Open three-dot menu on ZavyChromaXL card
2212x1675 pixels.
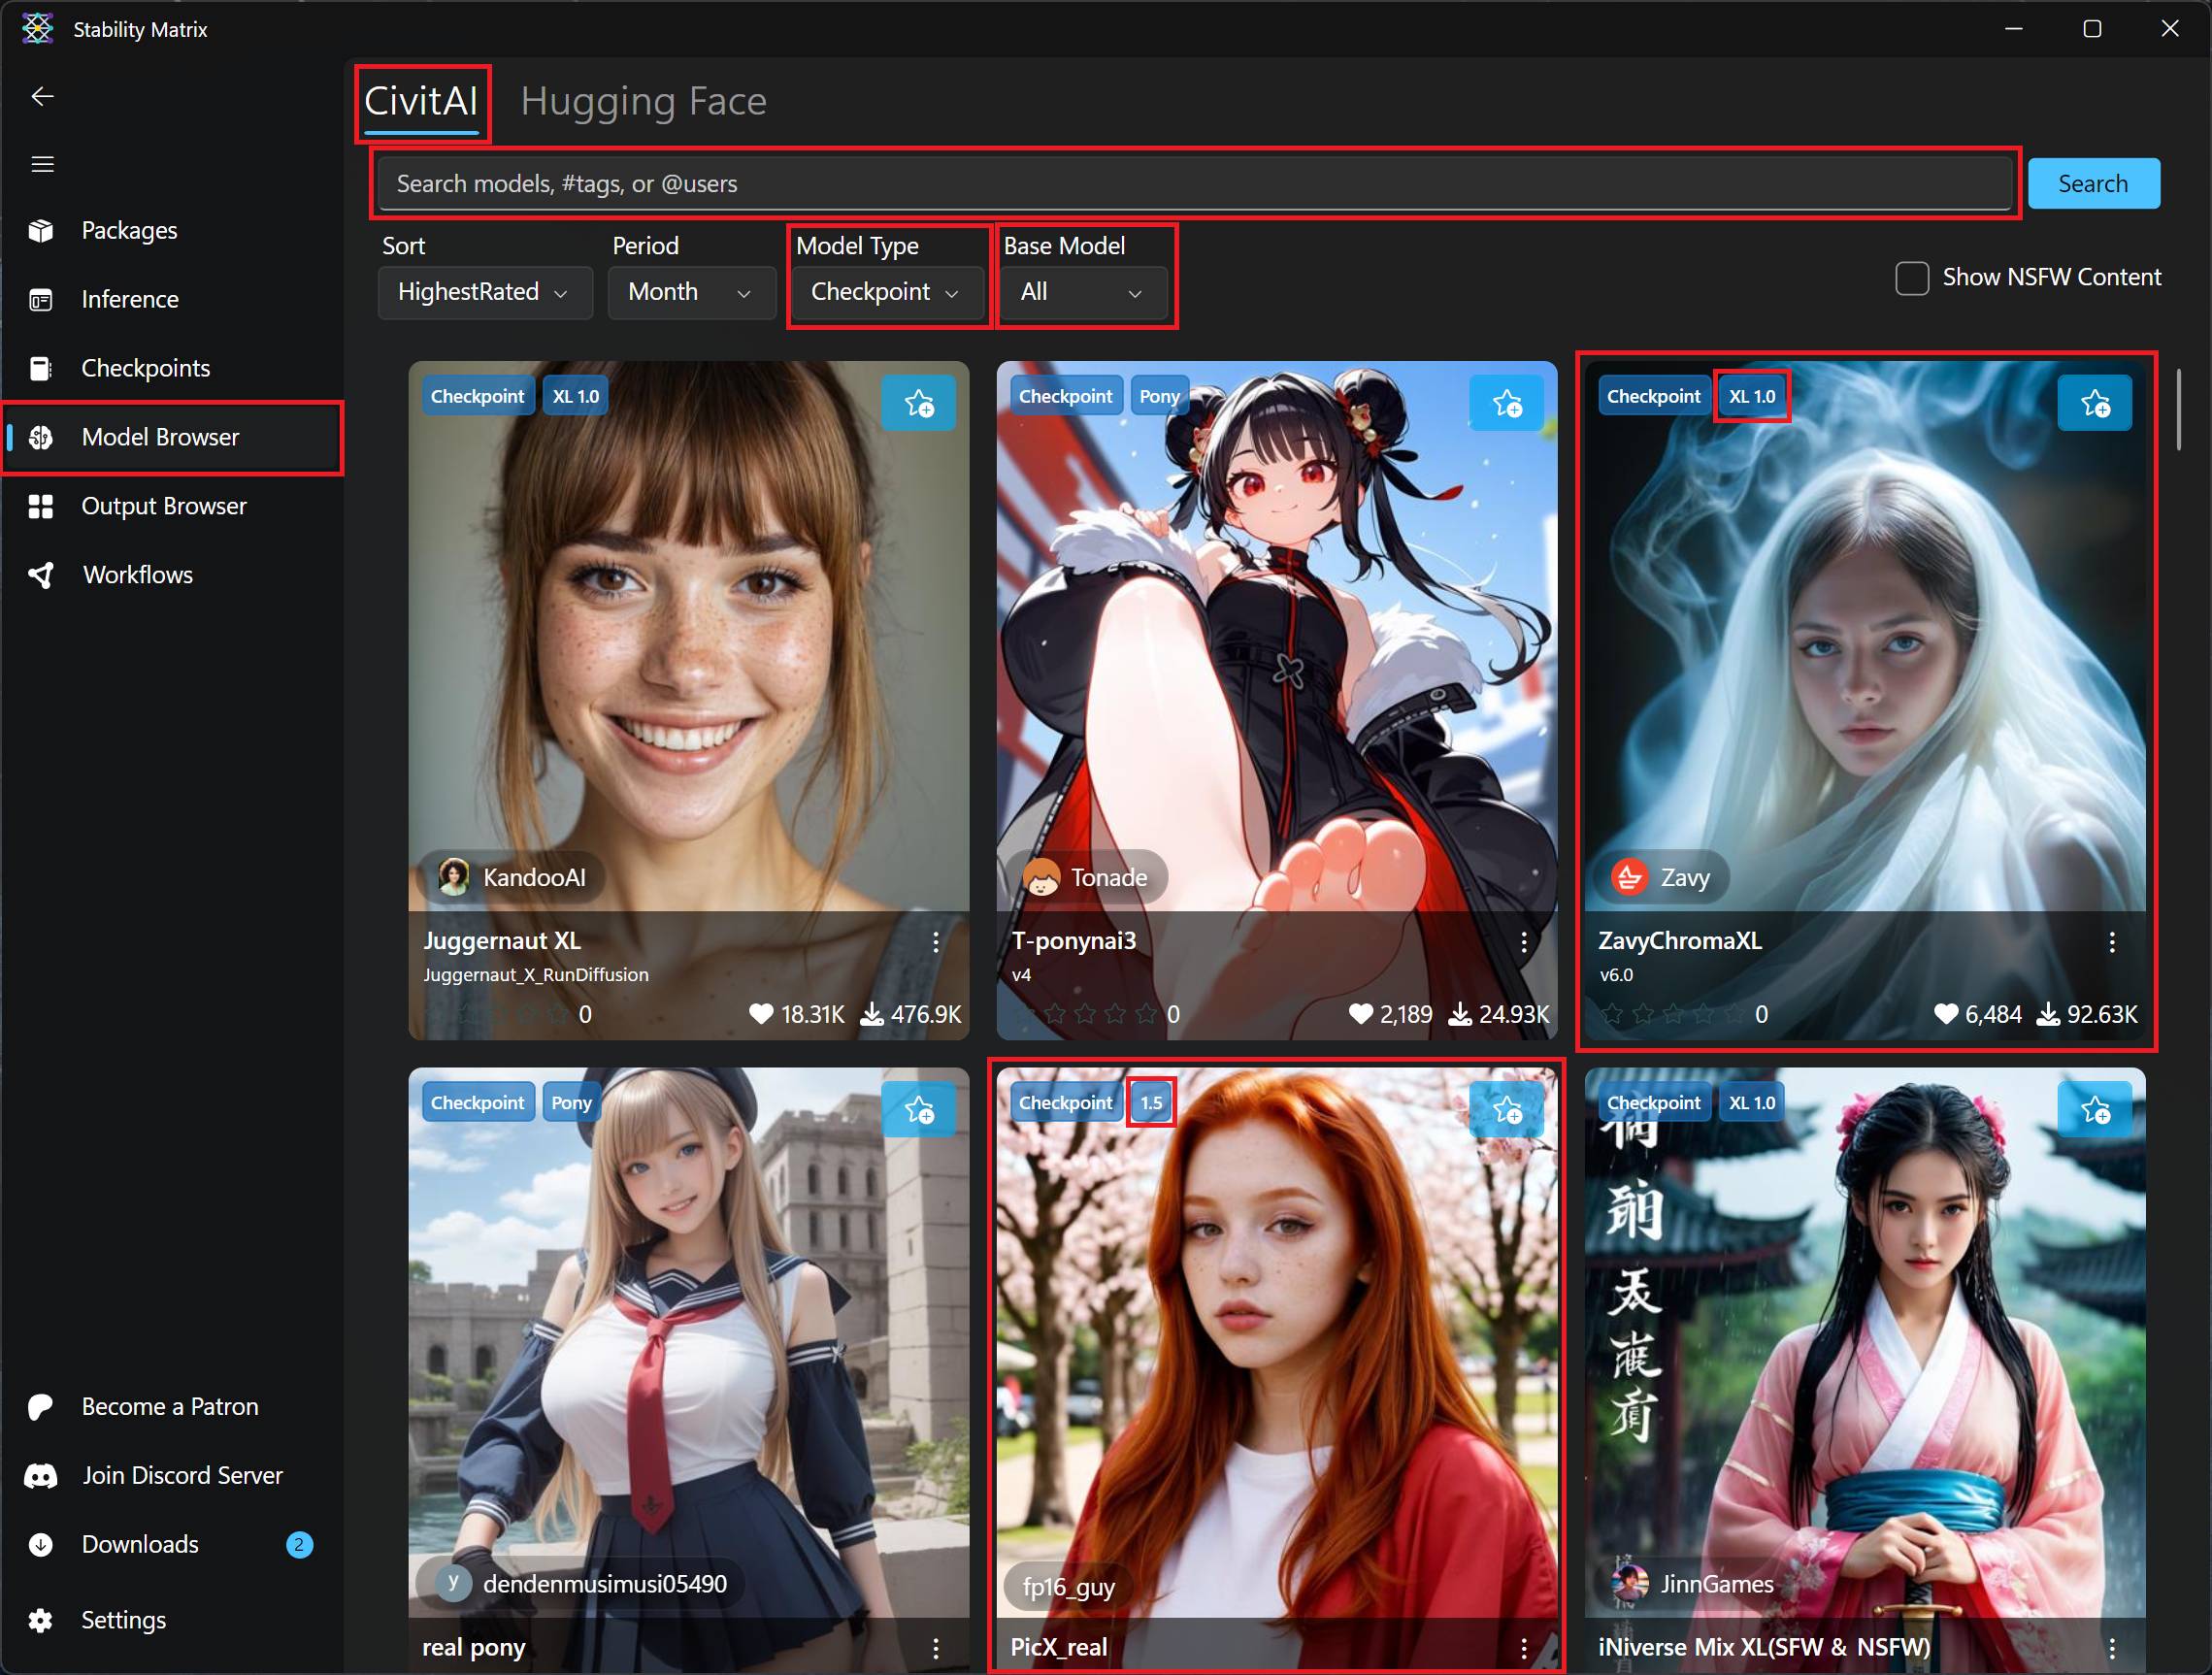2111,942
